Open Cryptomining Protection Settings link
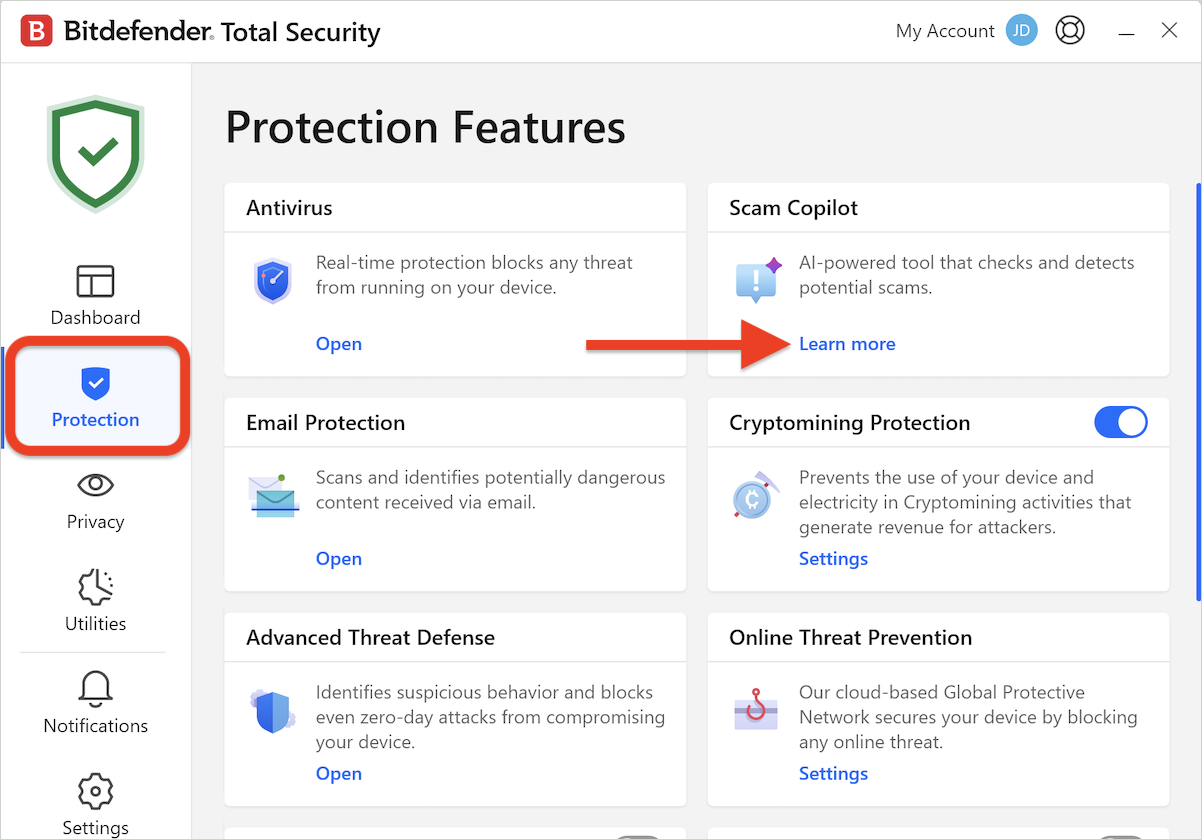The image size is (1202, 840). click(x=833, y=559)
